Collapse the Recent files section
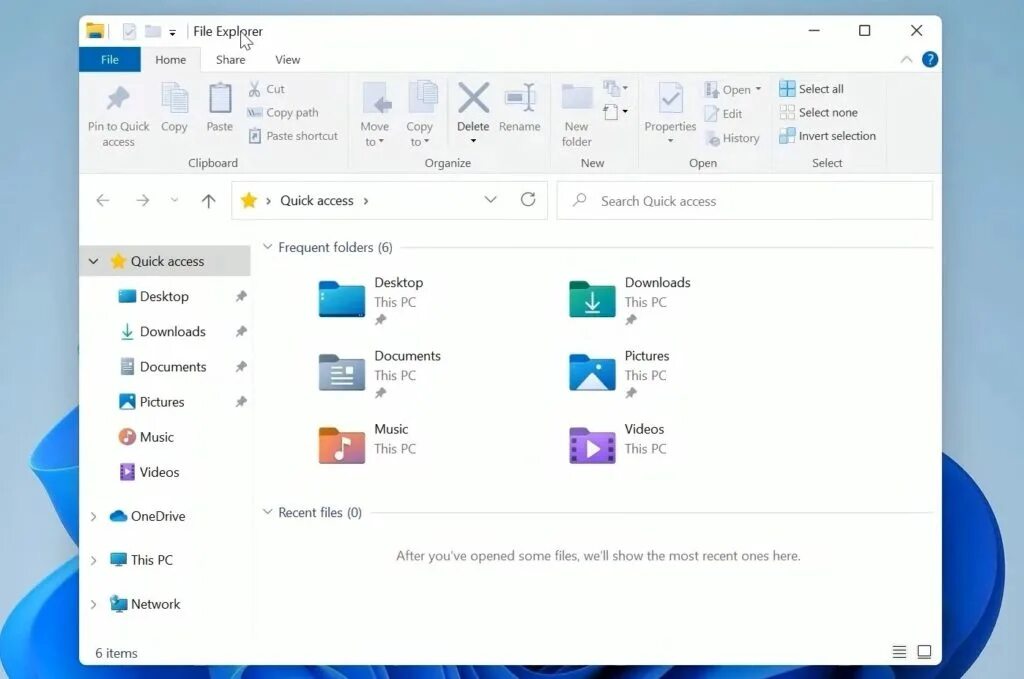Screen dimensions: 1024x679 267,512
